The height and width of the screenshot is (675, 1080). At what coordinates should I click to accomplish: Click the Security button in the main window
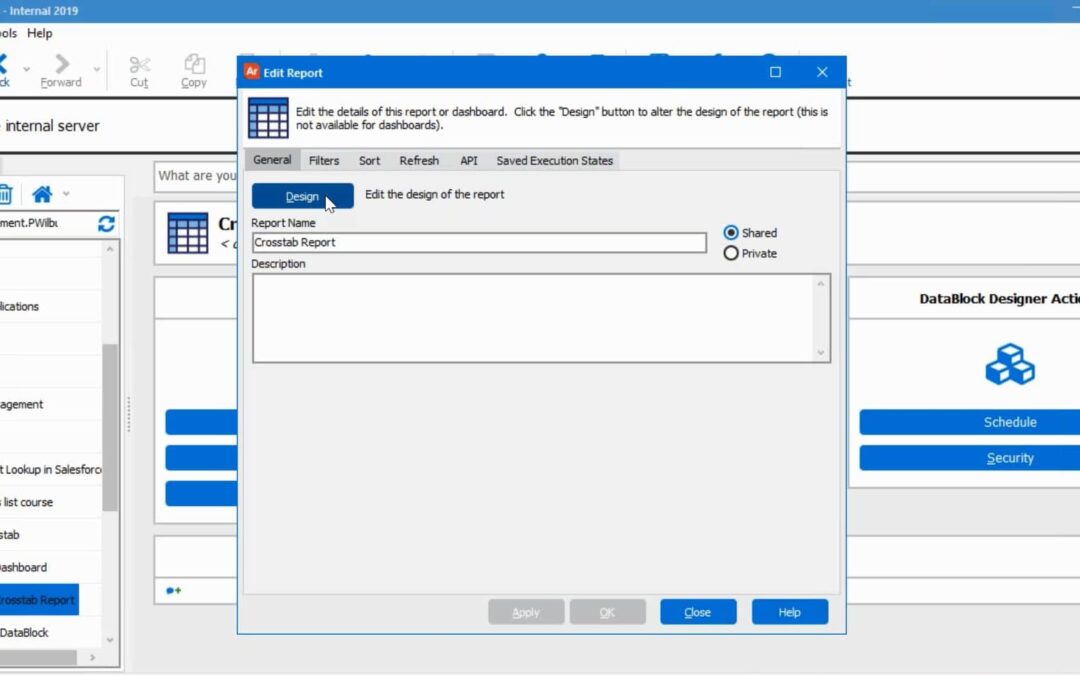coord(970,458)
